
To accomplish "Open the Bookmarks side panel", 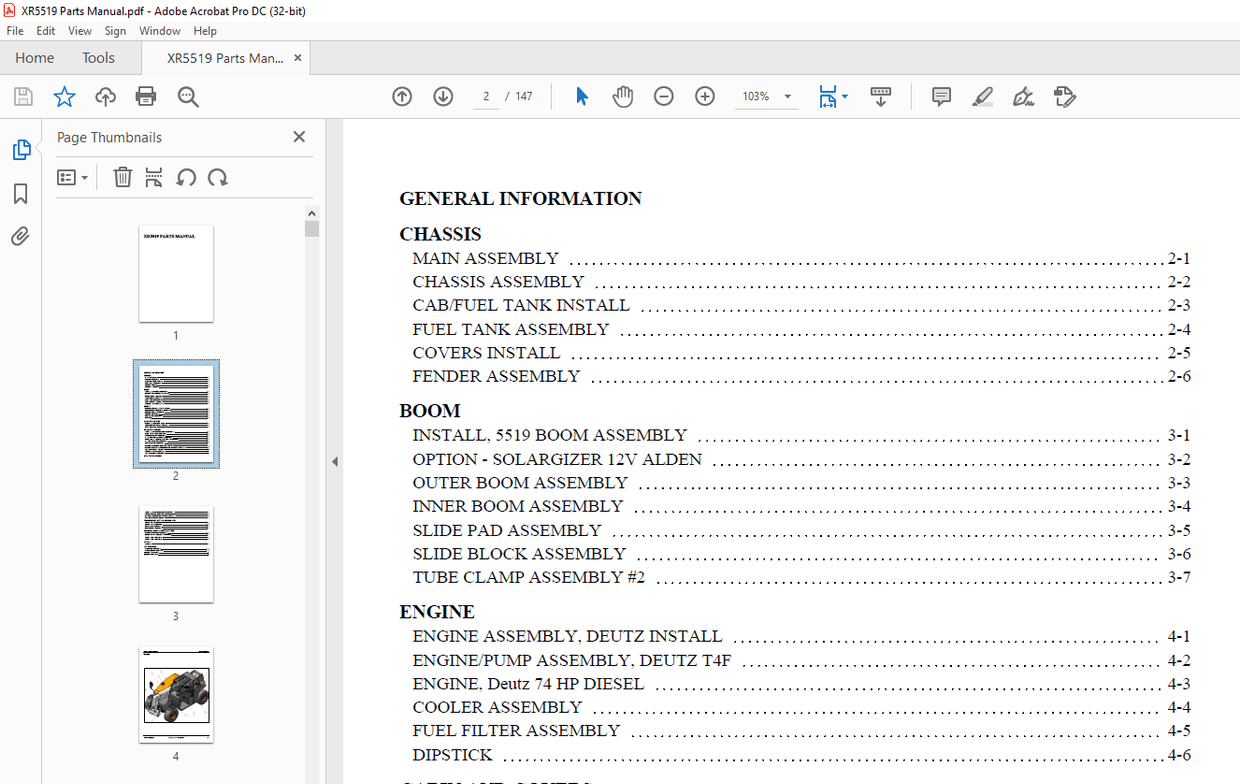I will pos(21,194).
